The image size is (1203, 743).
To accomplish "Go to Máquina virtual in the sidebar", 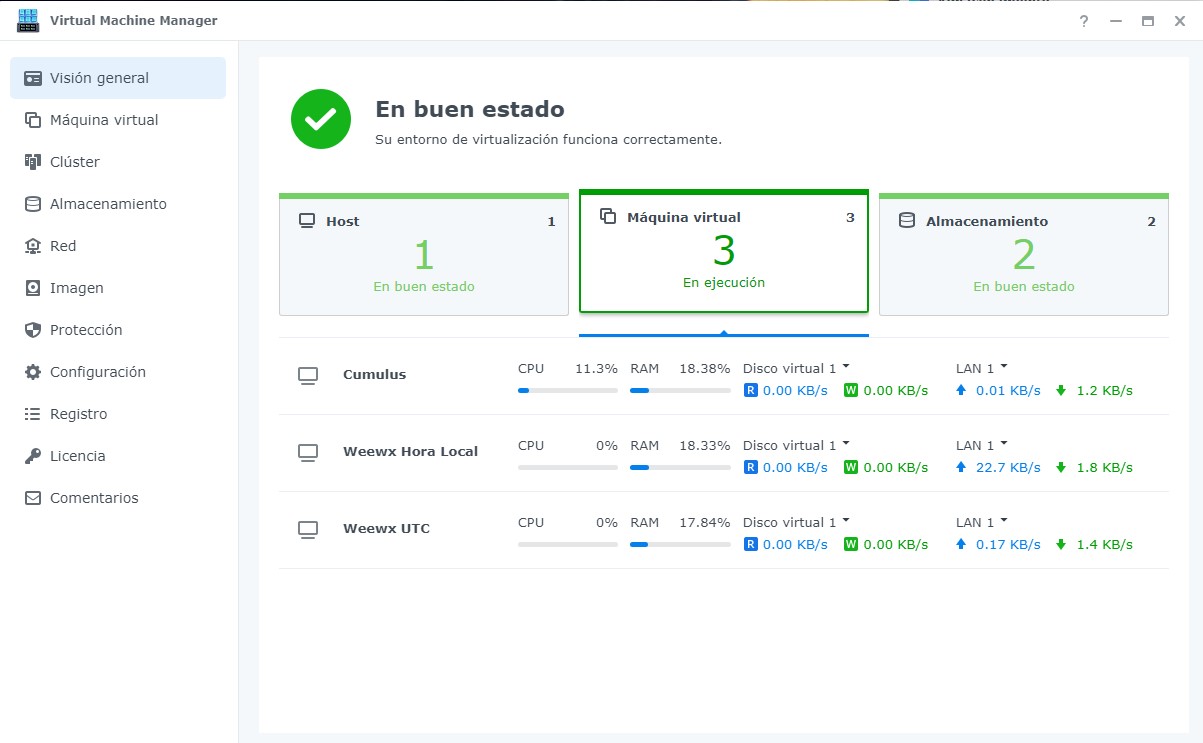I will pos(104,120).
